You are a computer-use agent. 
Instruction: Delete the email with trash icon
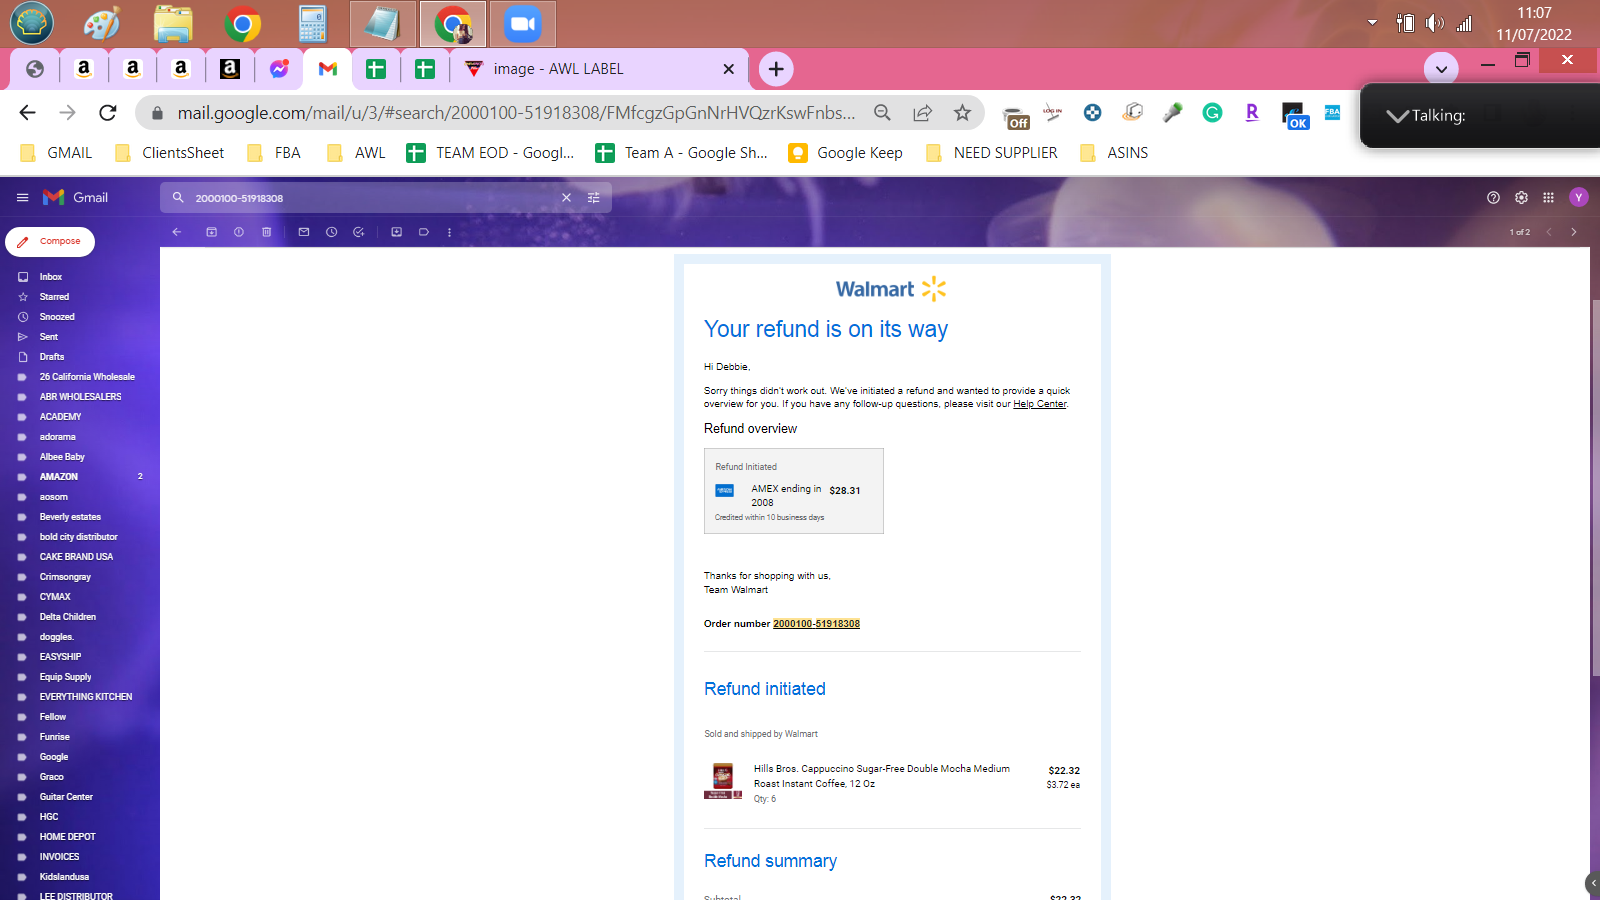point(267,232)
